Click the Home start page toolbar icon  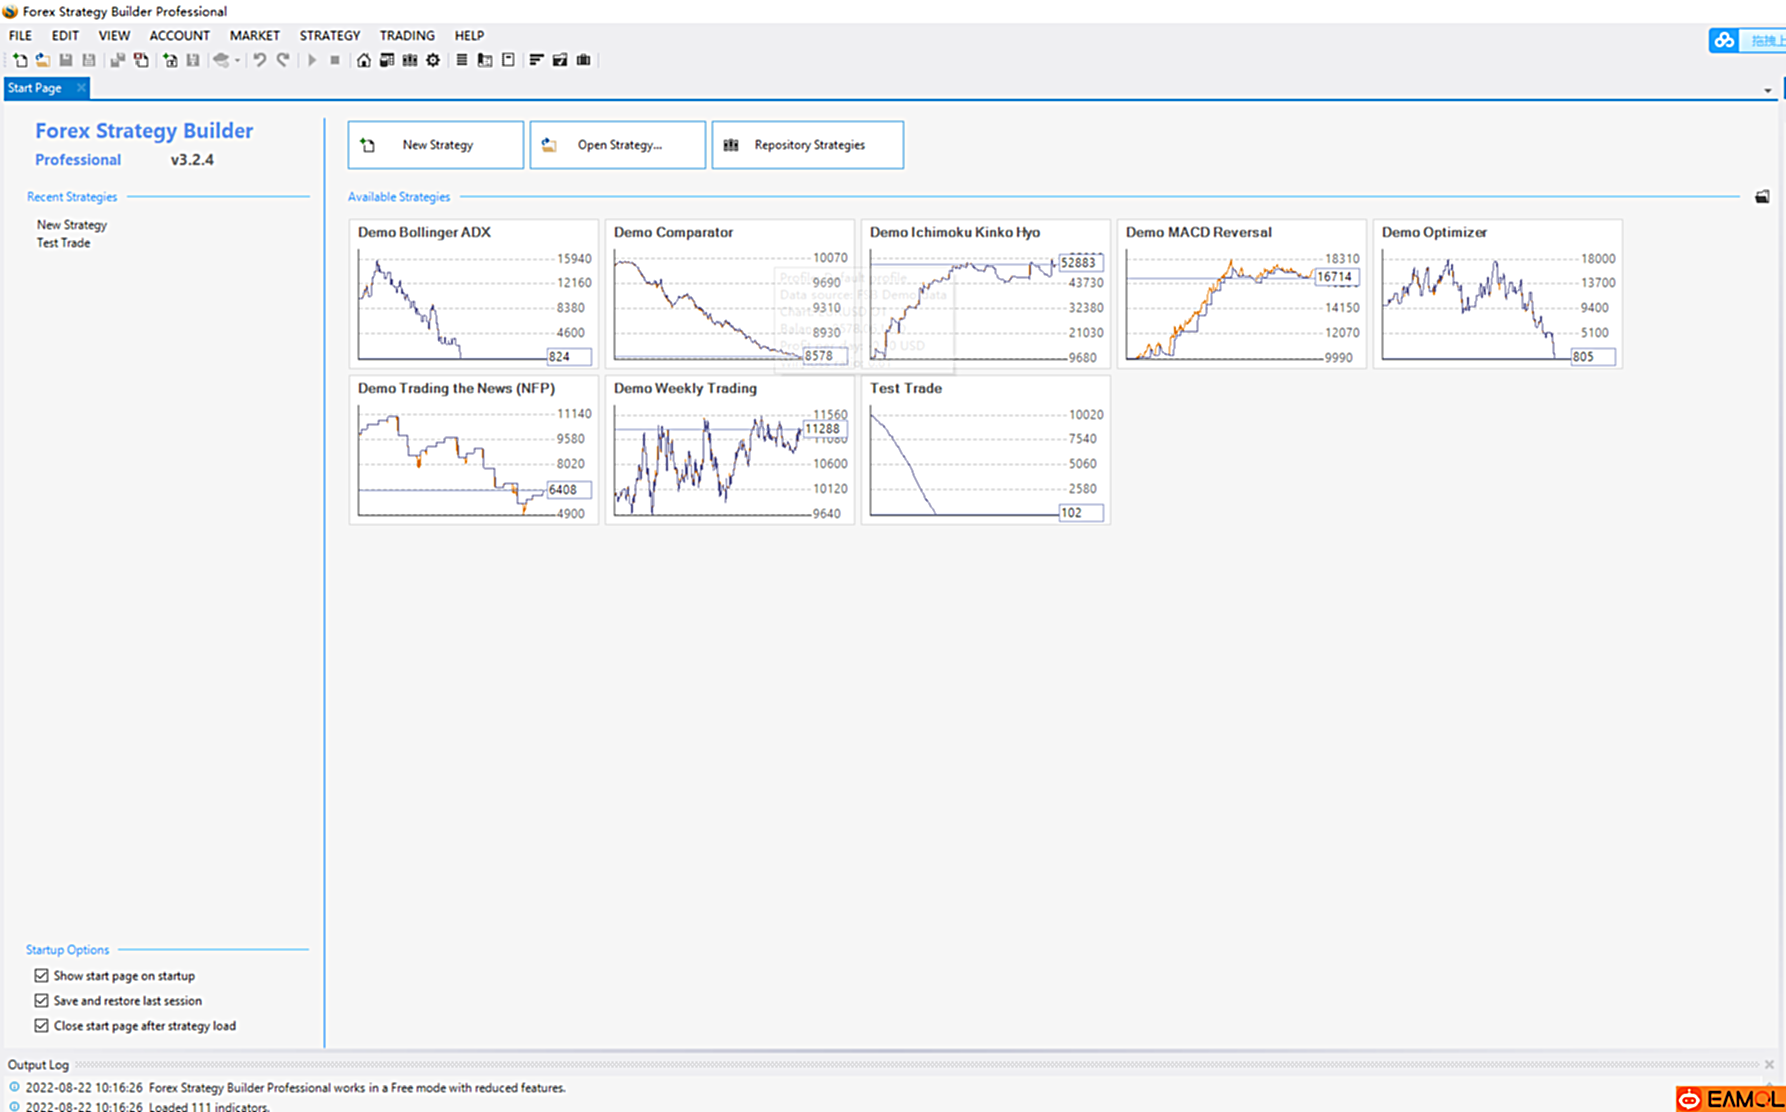[363, 60]
